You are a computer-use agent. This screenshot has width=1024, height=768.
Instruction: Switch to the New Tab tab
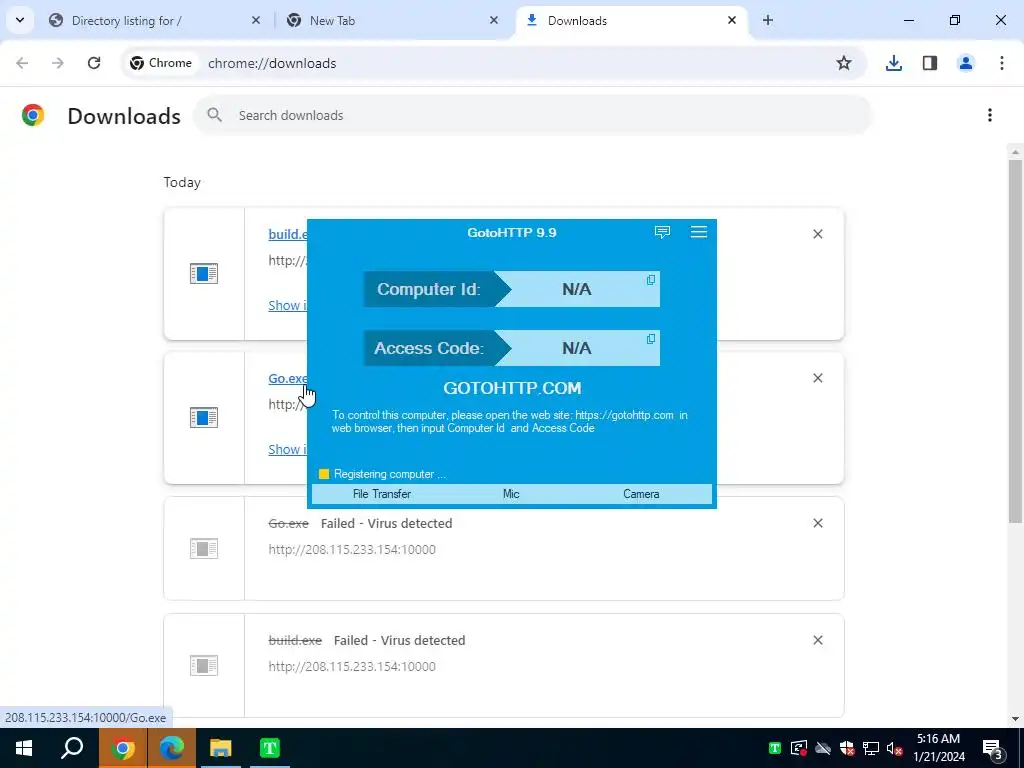pos(391,20)
